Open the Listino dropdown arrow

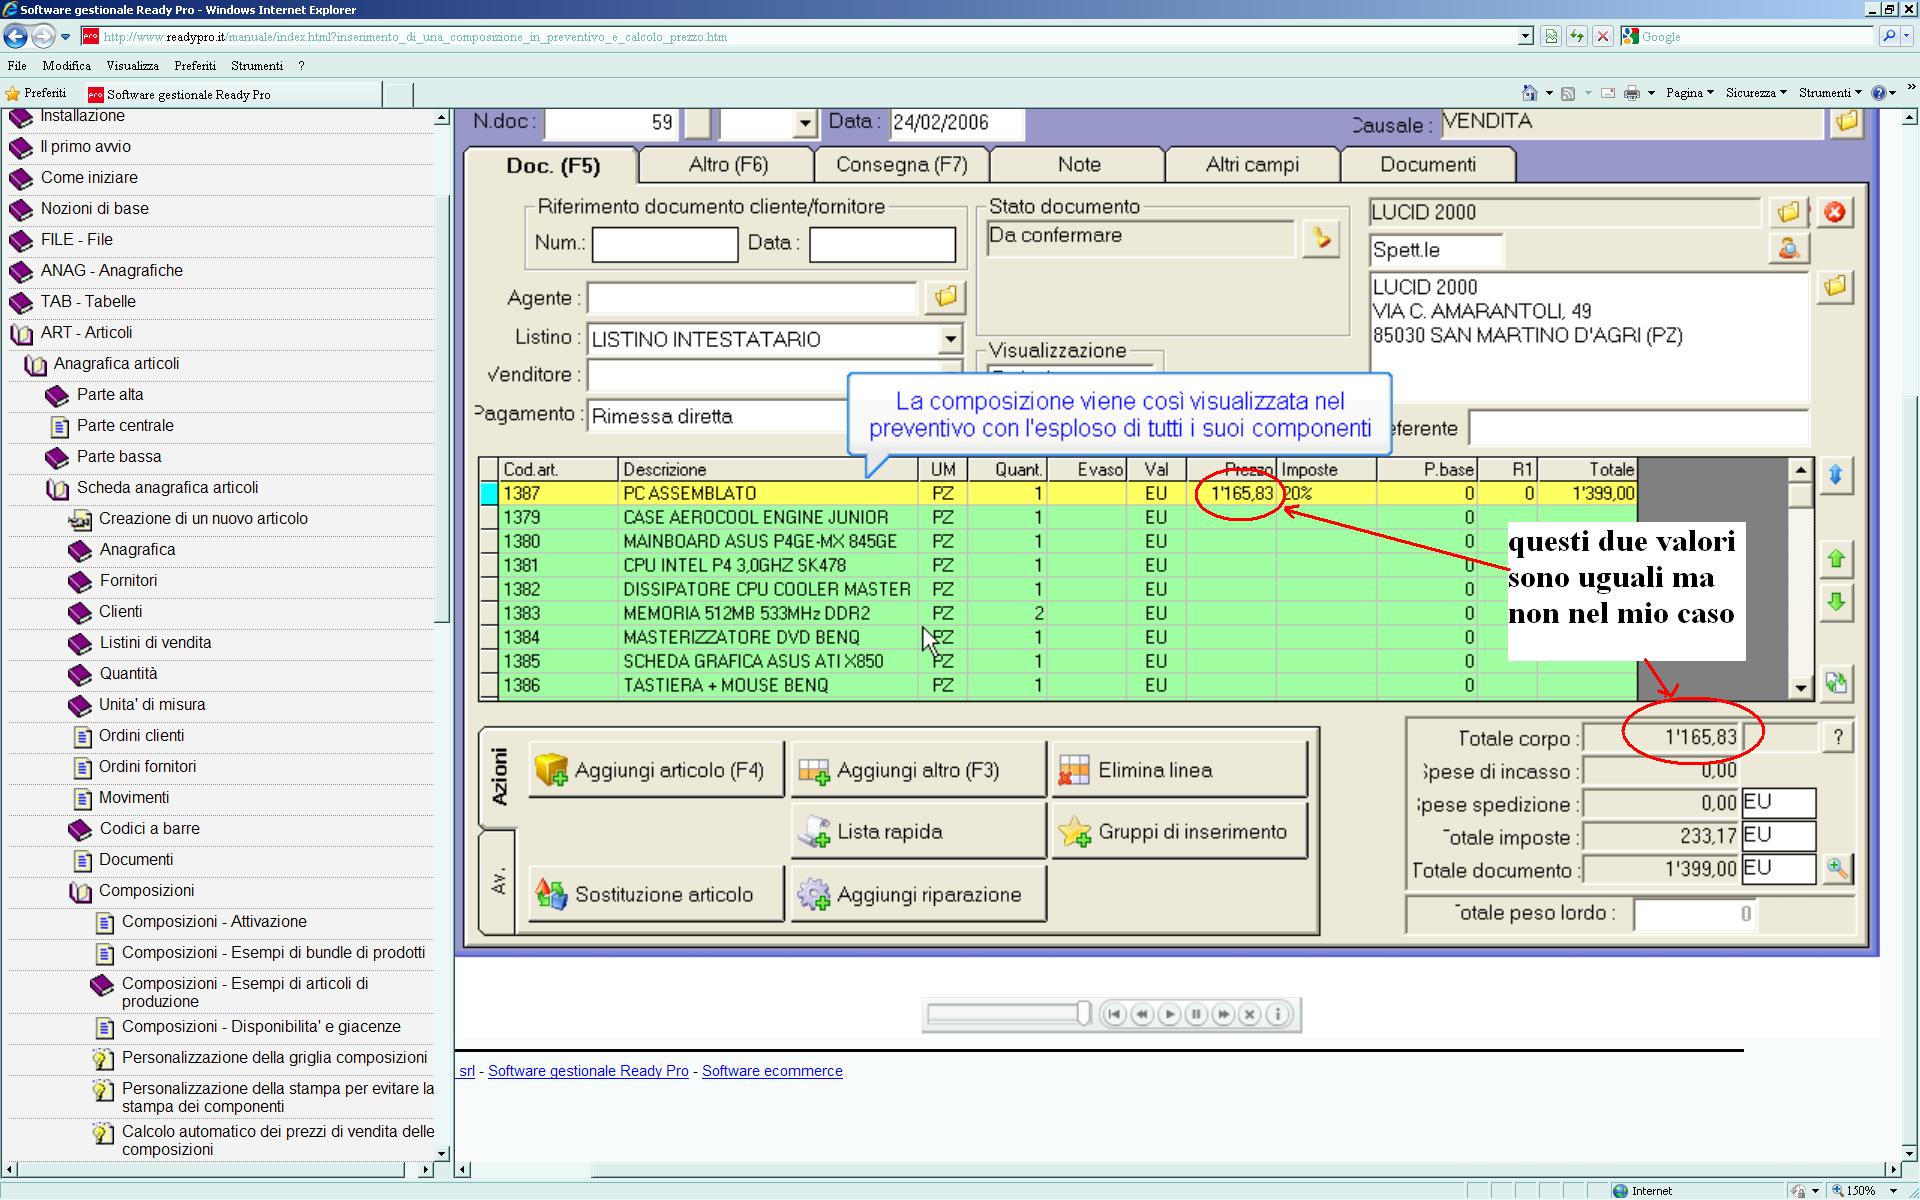(949, 339)
